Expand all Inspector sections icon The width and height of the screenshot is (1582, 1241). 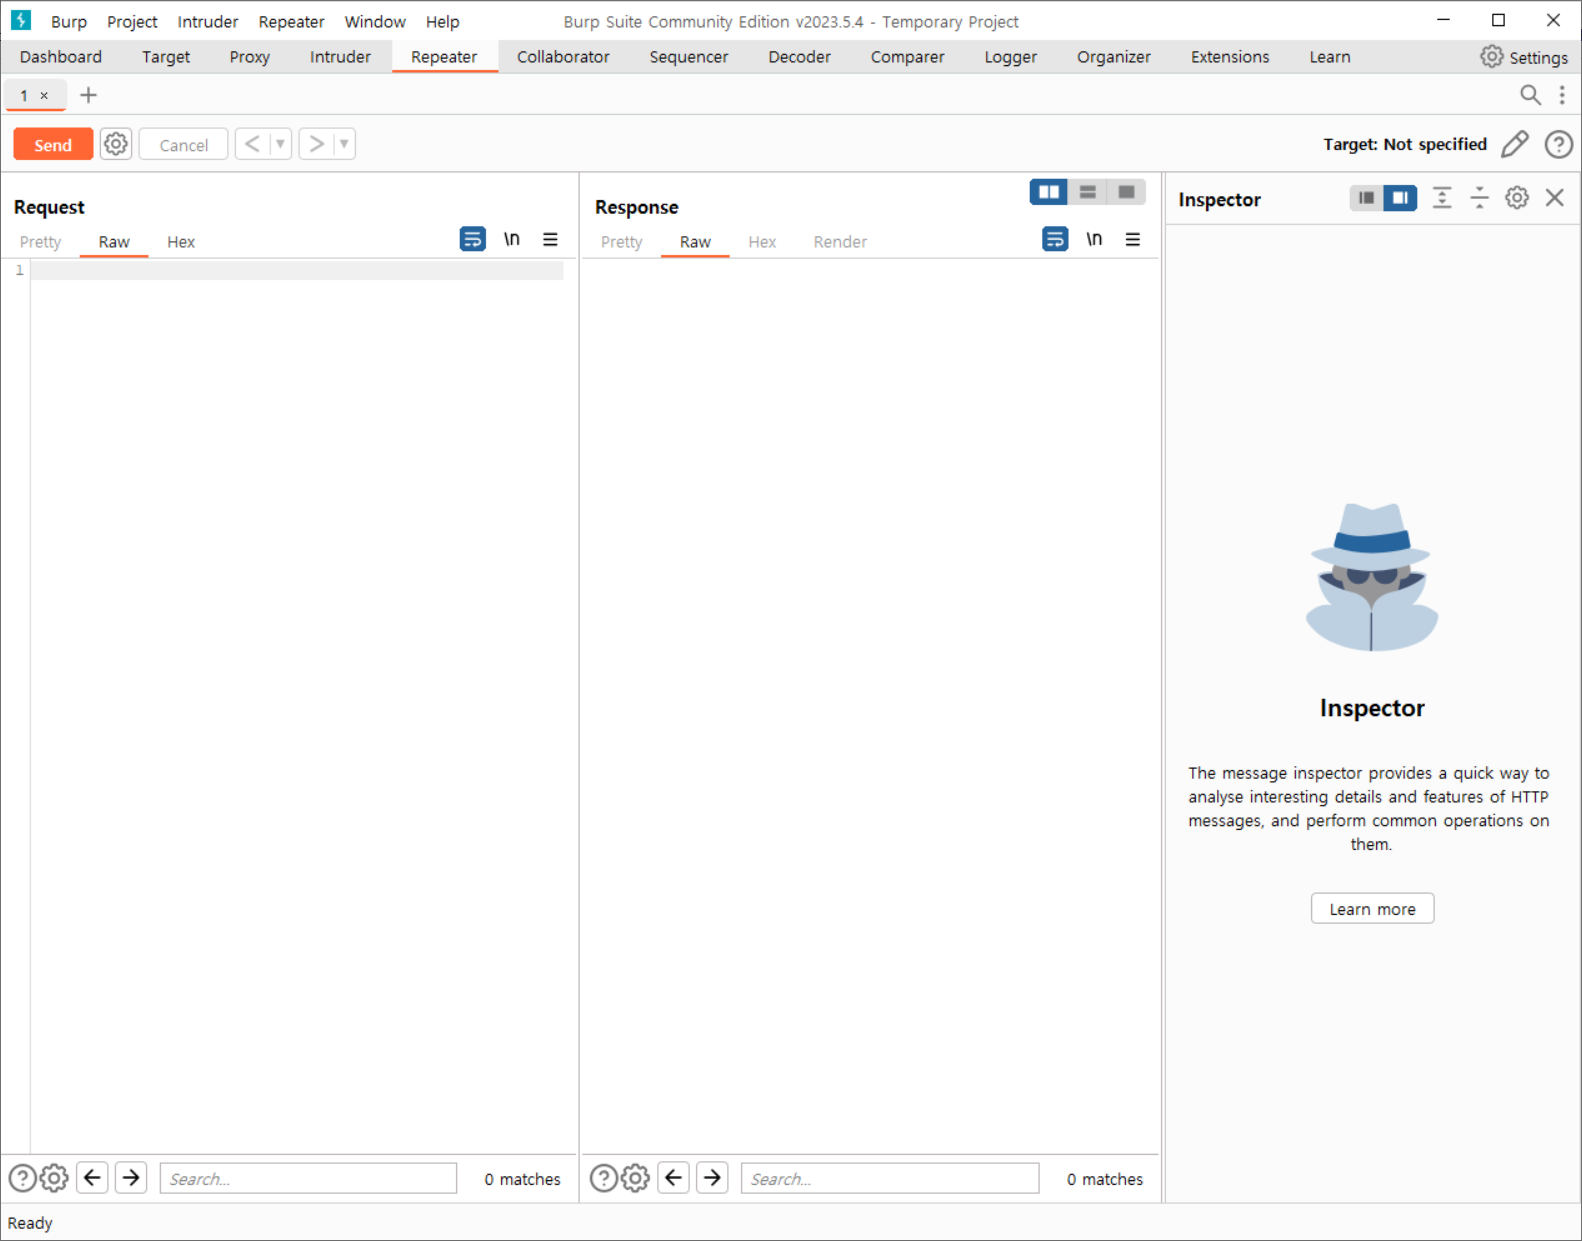tap(1442, 198)
